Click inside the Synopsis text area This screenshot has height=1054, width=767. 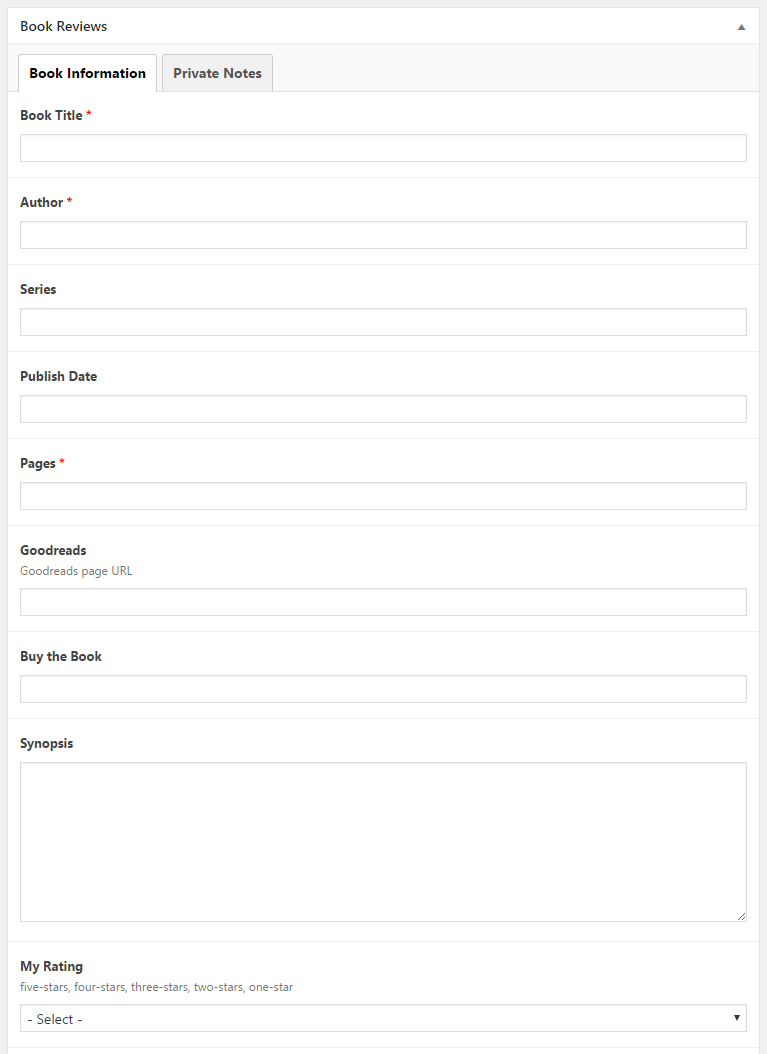point(383,841)
